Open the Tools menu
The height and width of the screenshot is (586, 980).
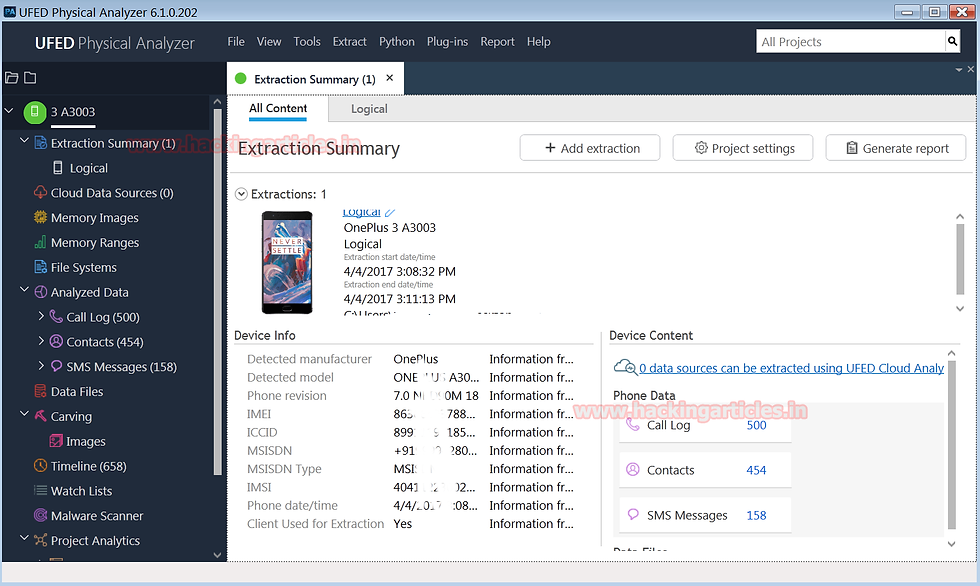307,41
